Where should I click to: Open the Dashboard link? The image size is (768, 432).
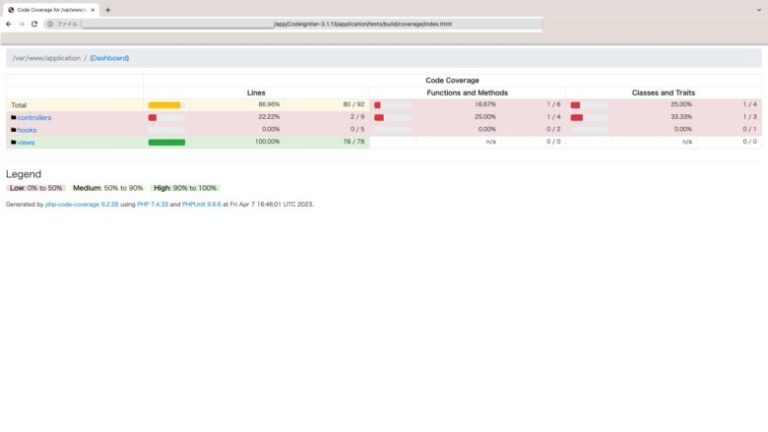point(109,58)
